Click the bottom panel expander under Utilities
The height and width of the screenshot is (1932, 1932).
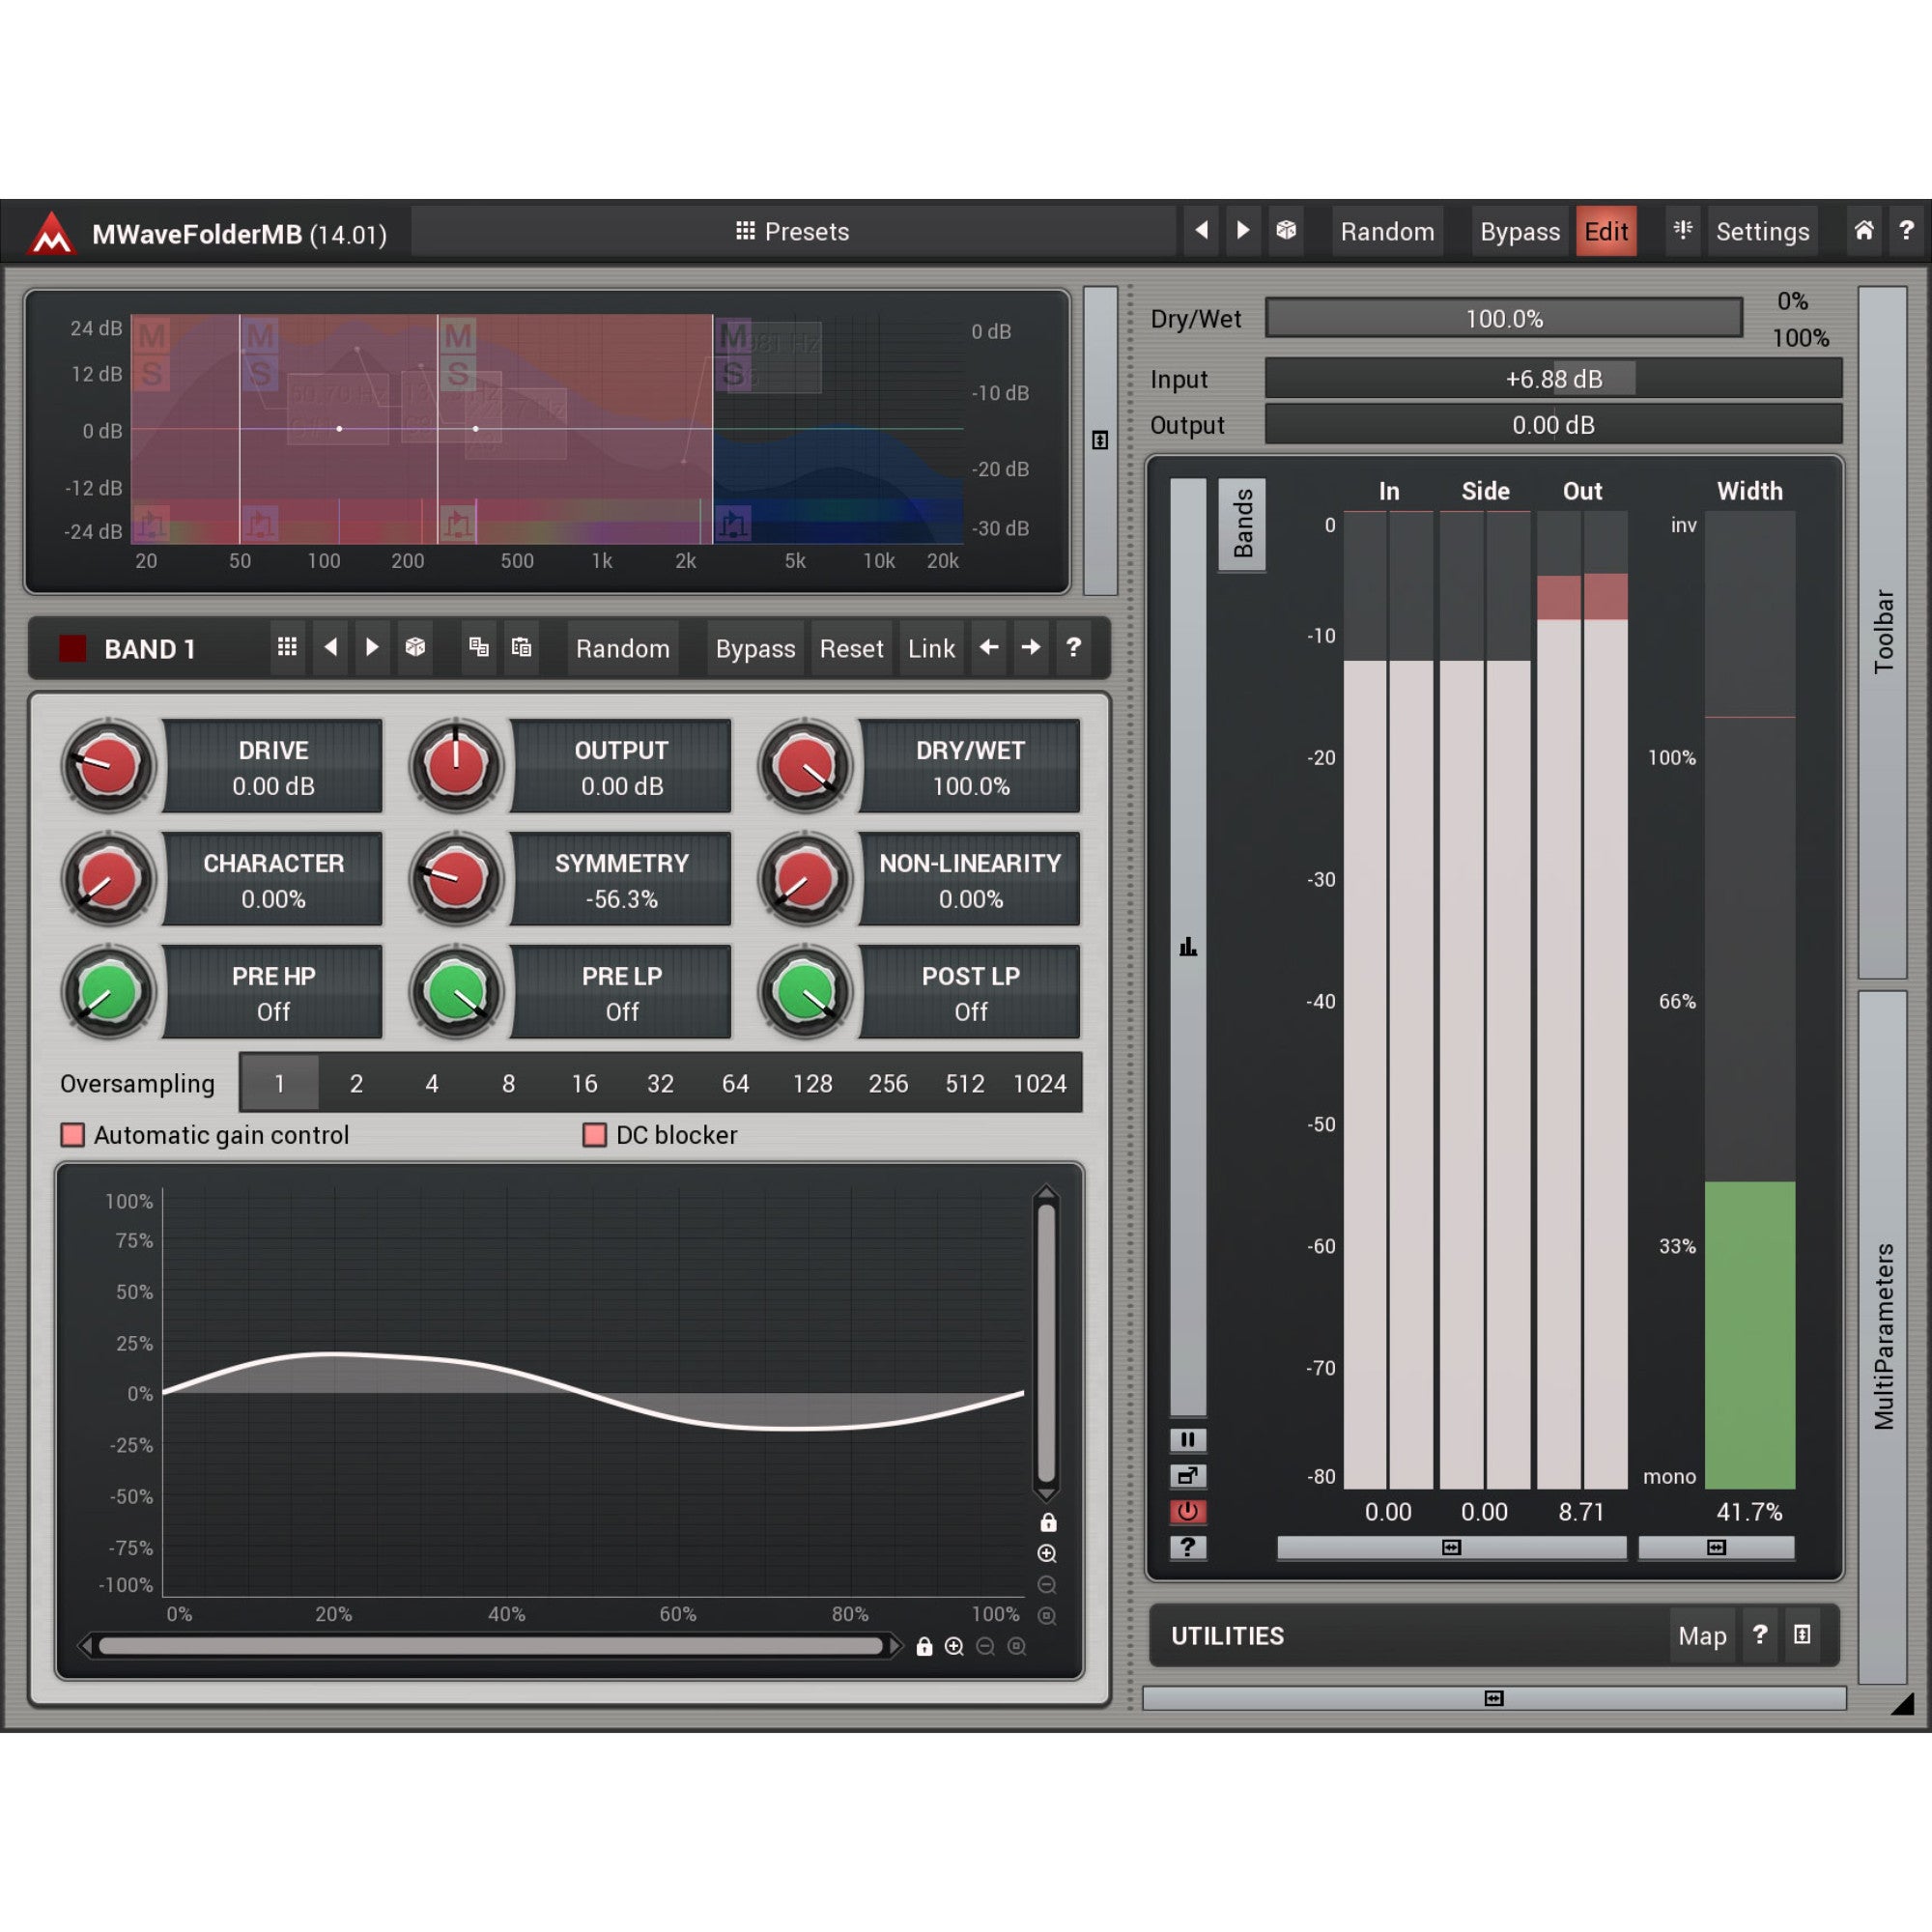(x=1494, y=1698)
